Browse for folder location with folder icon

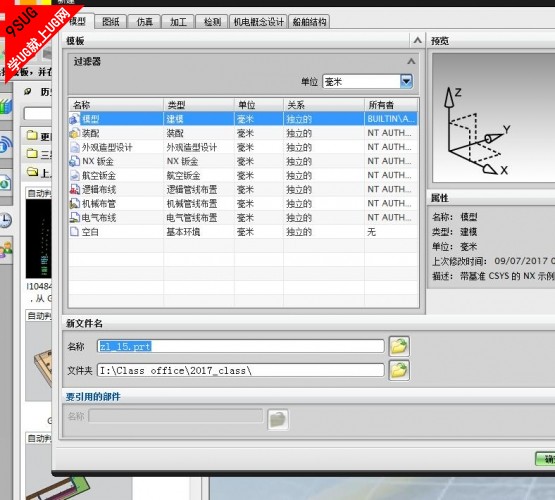click(x=399, y=370)
